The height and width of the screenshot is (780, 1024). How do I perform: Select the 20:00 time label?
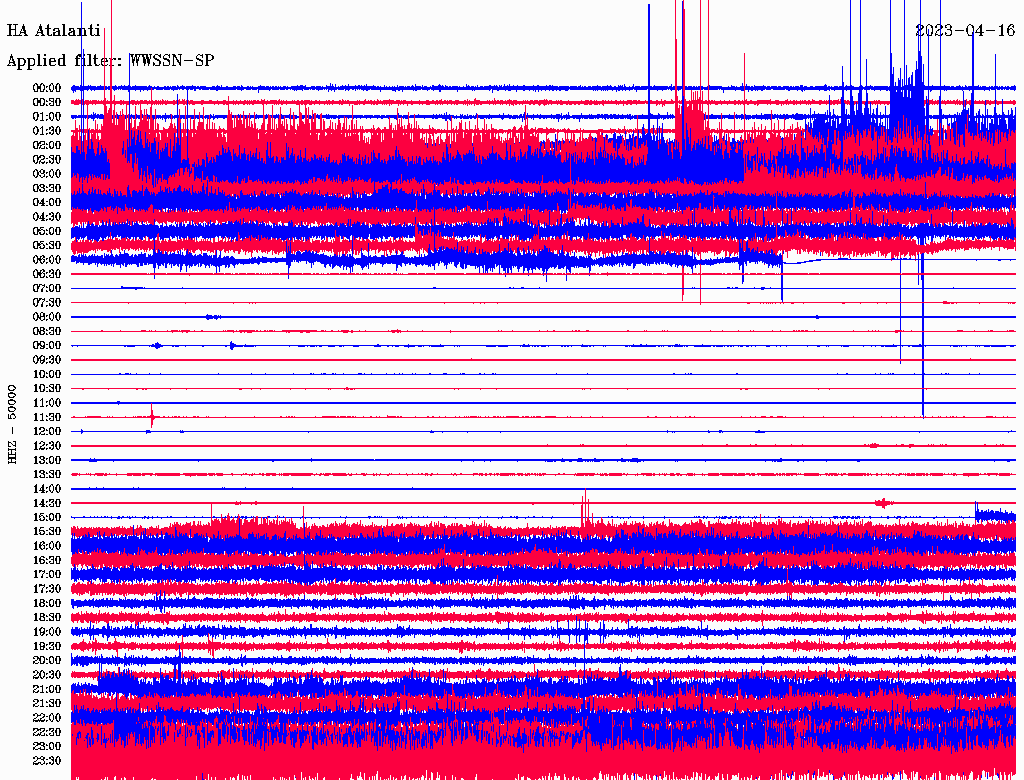(47, 660)
